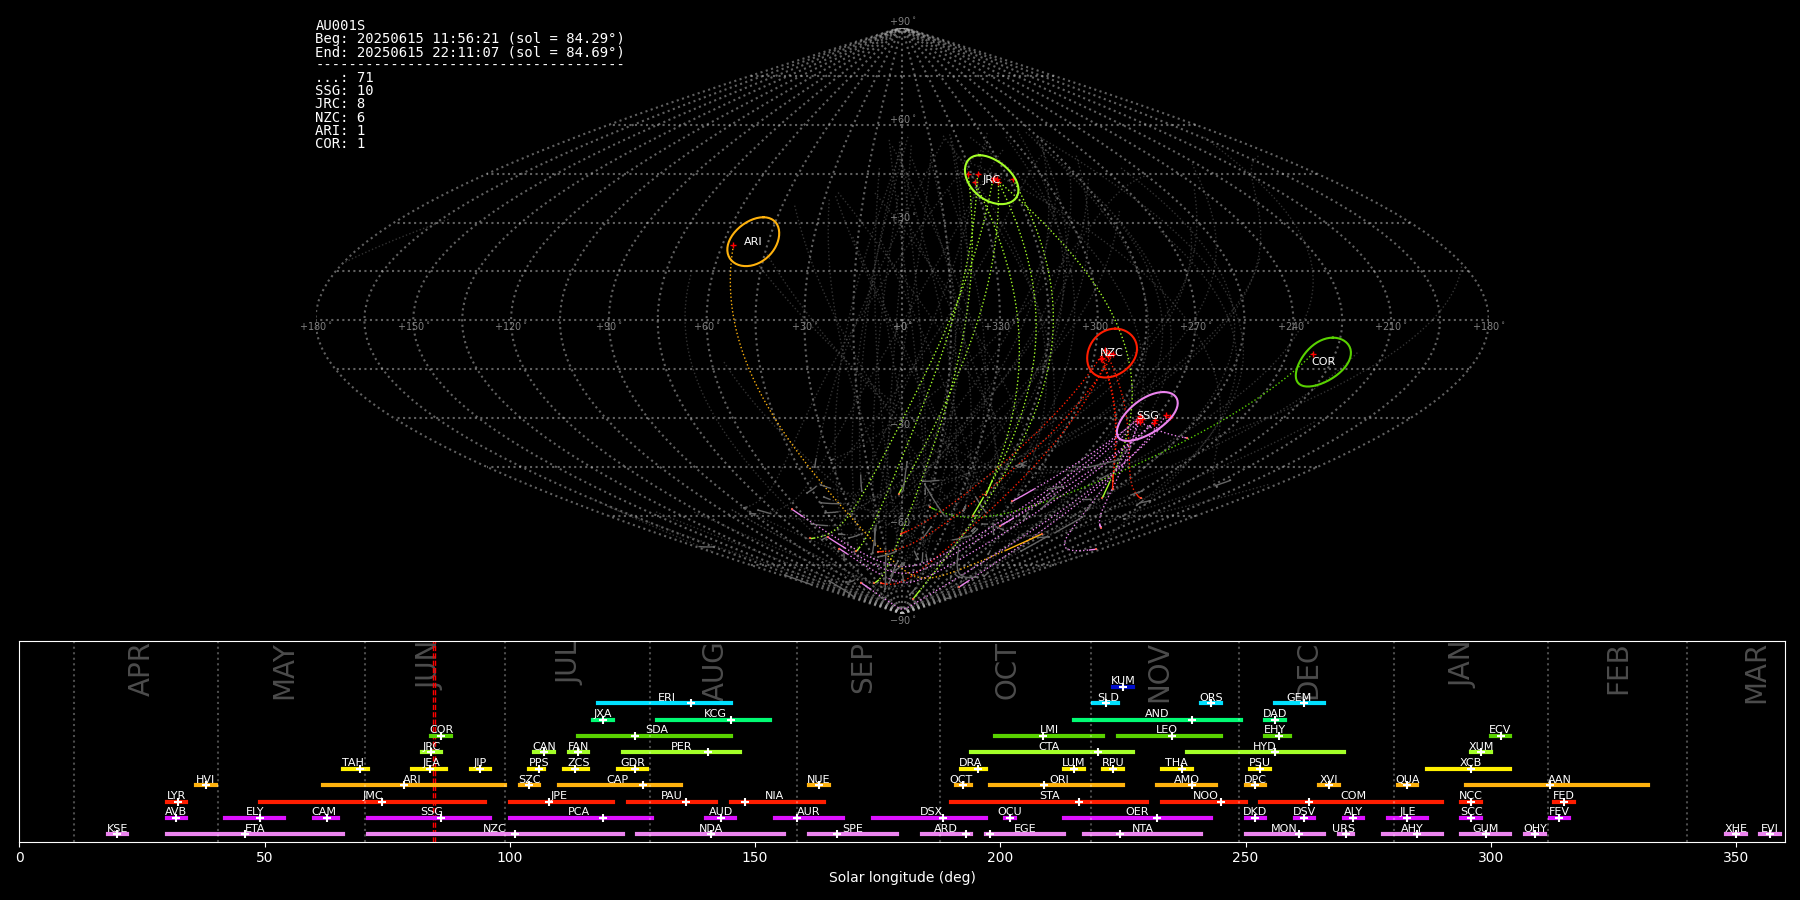Click the CAP shower label in timeline
1800x900 pixels.
pos(617,780)
